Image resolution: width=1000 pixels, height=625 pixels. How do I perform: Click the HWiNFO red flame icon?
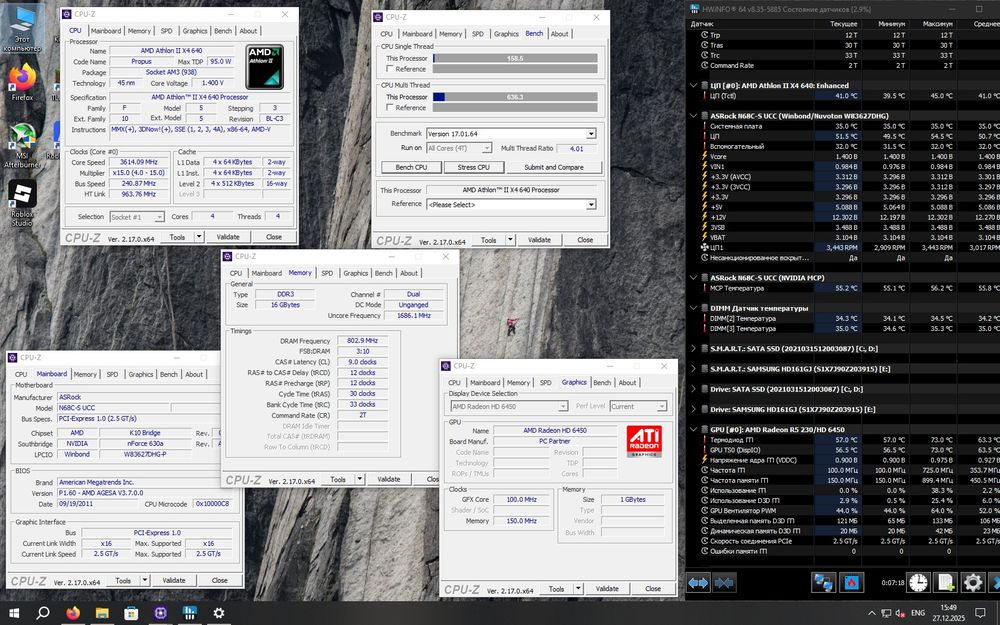point(851,582)
